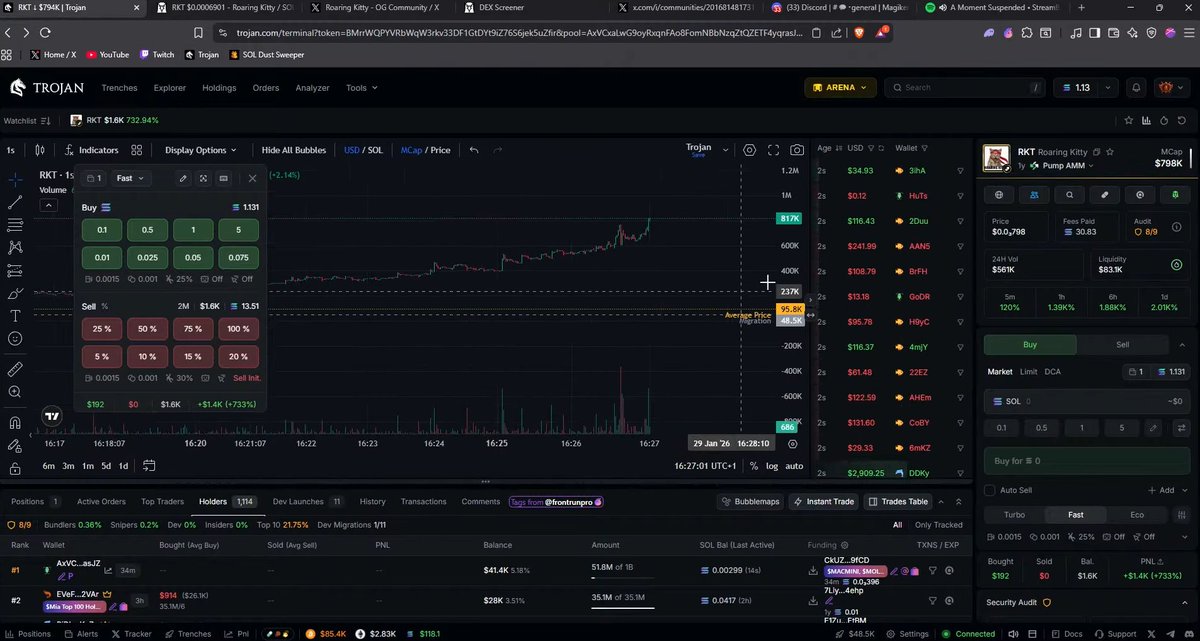
Task: Open the token website globe icon
Action: 999,194
